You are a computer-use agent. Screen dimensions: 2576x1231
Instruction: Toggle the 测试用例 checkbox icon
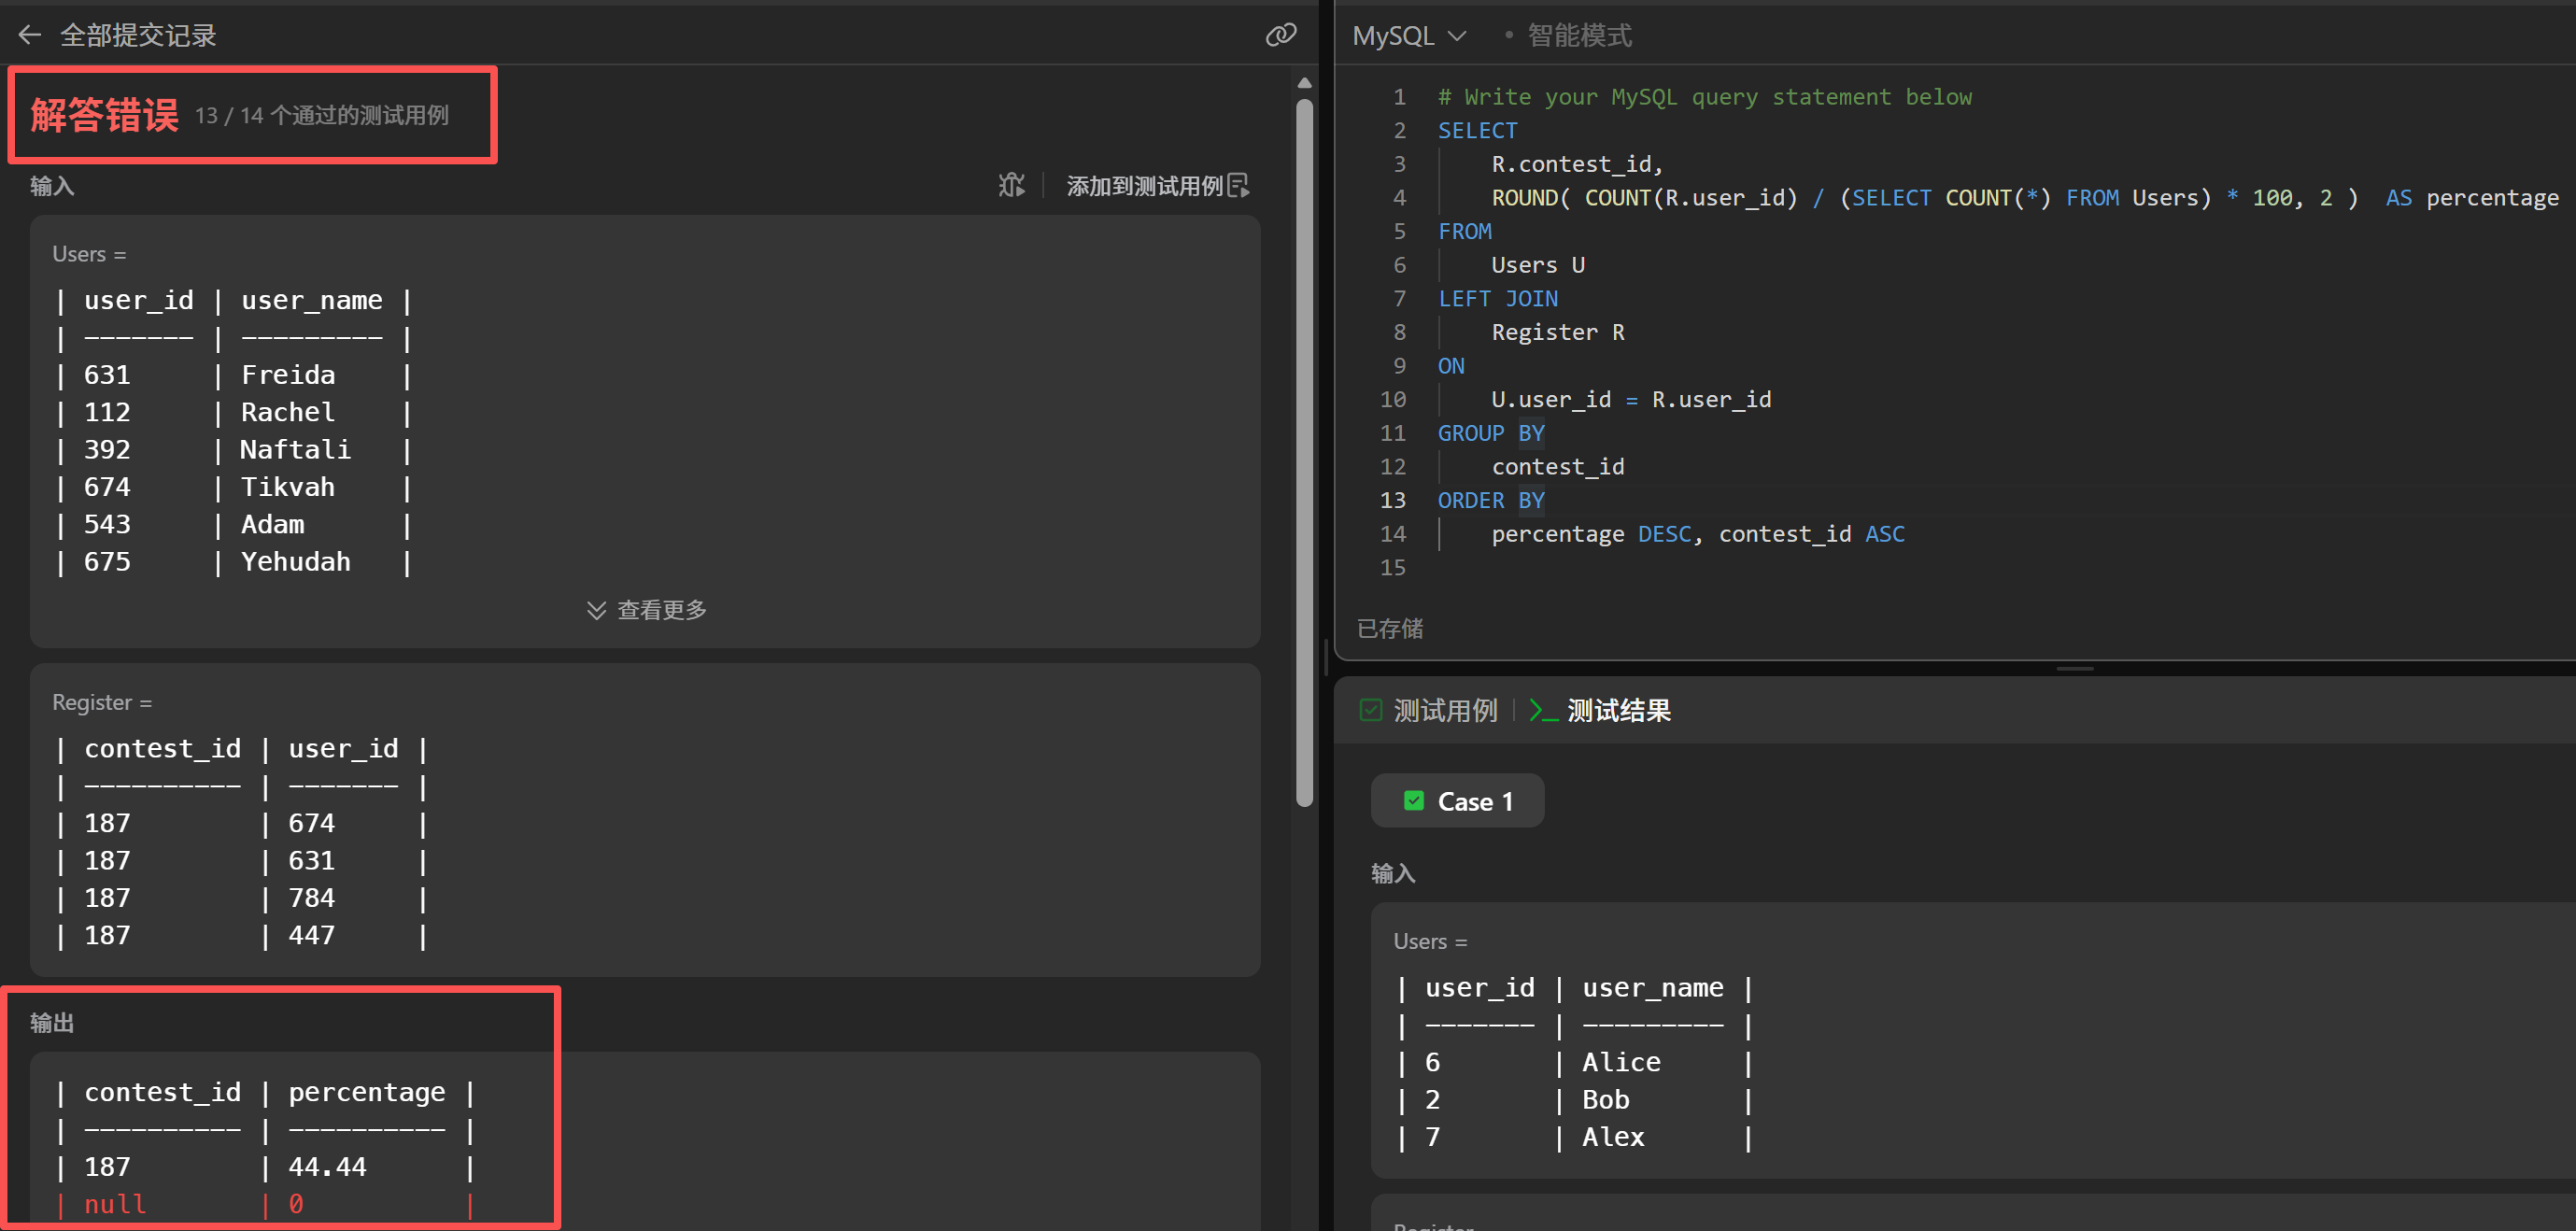coord(1371,711)
